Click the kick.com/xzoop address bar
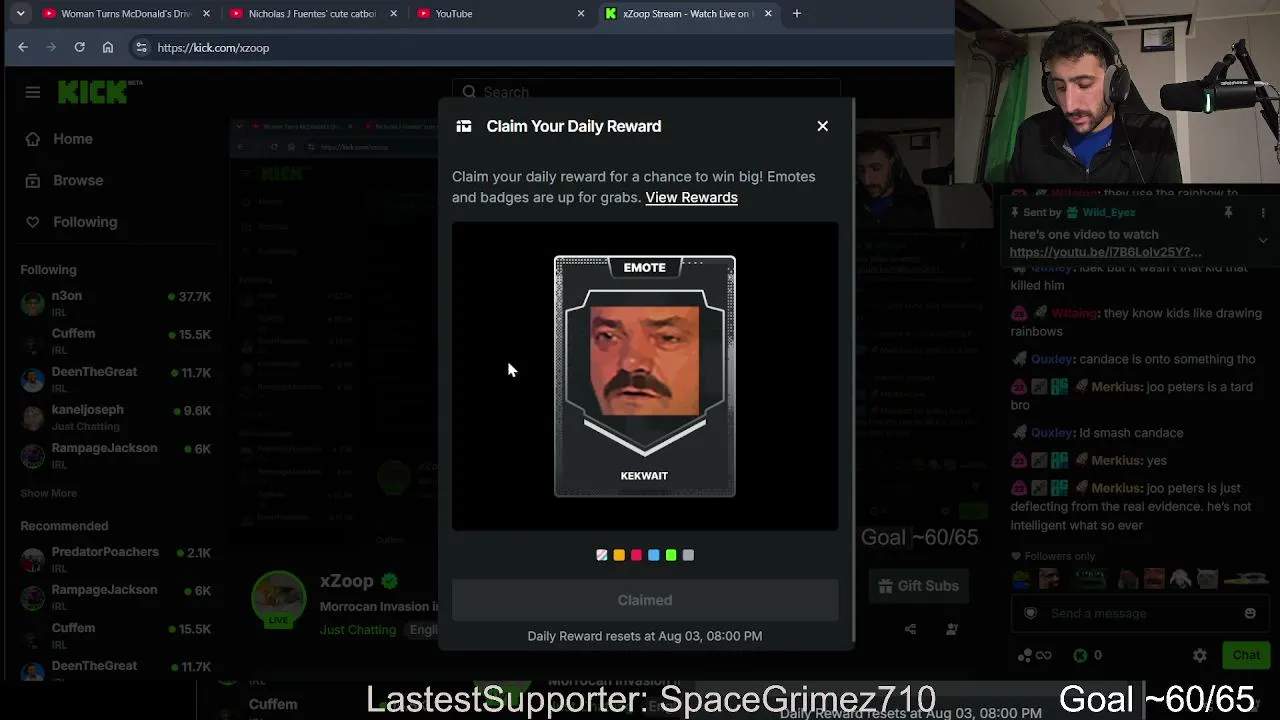 click(x=540, y=47)
